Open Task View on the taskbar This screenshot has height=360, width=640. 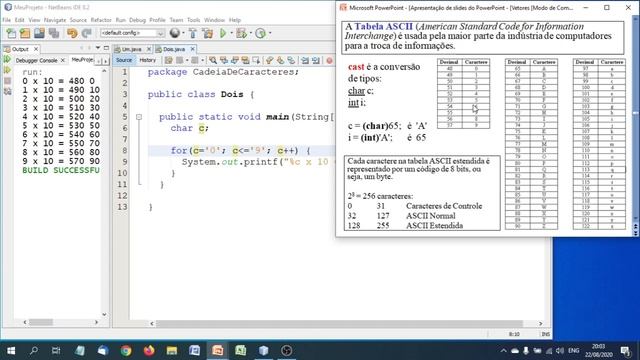[56, 351]
